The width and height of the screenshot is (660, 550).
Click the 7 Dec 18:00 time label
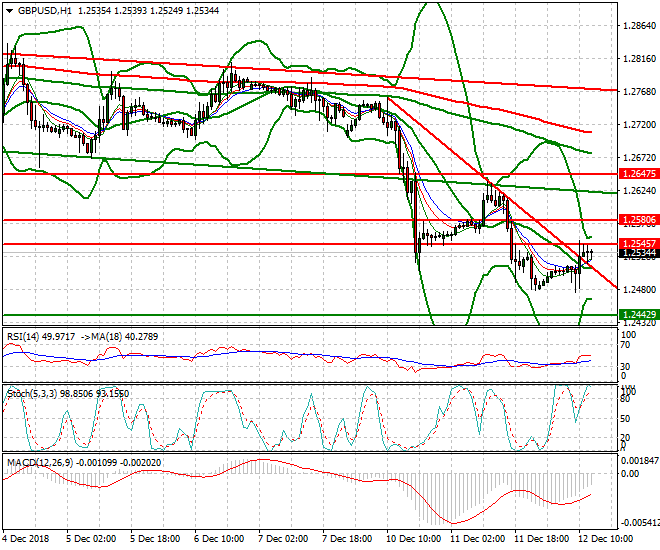tap(347, 539)
